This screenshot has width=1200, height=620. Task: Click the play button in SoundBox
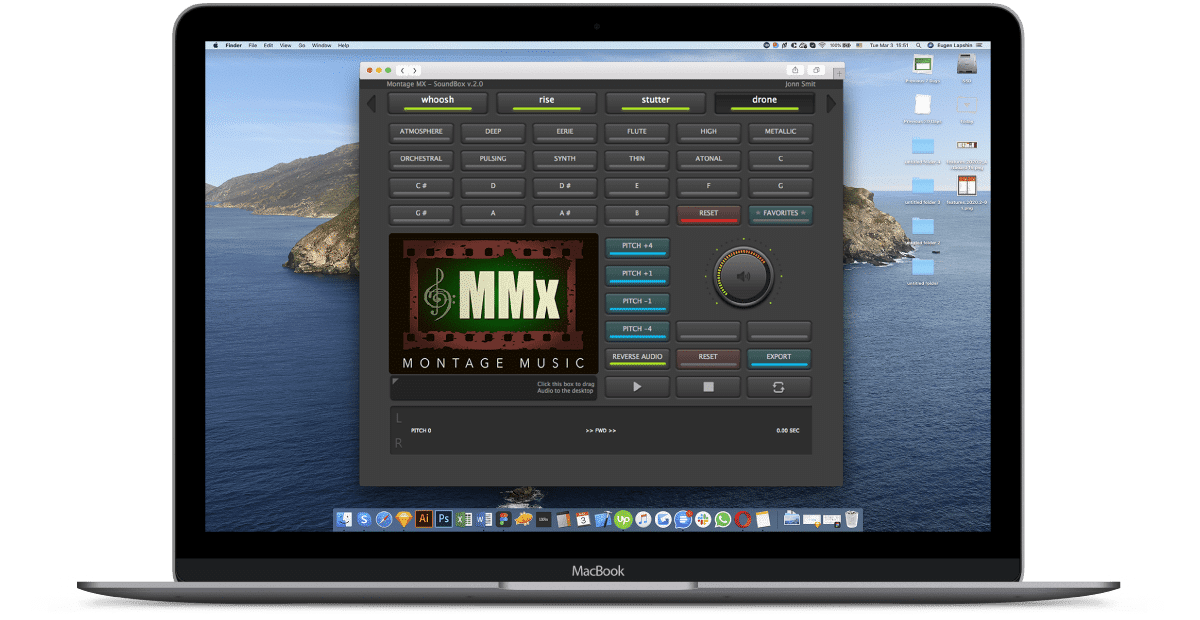coord(637,387)
